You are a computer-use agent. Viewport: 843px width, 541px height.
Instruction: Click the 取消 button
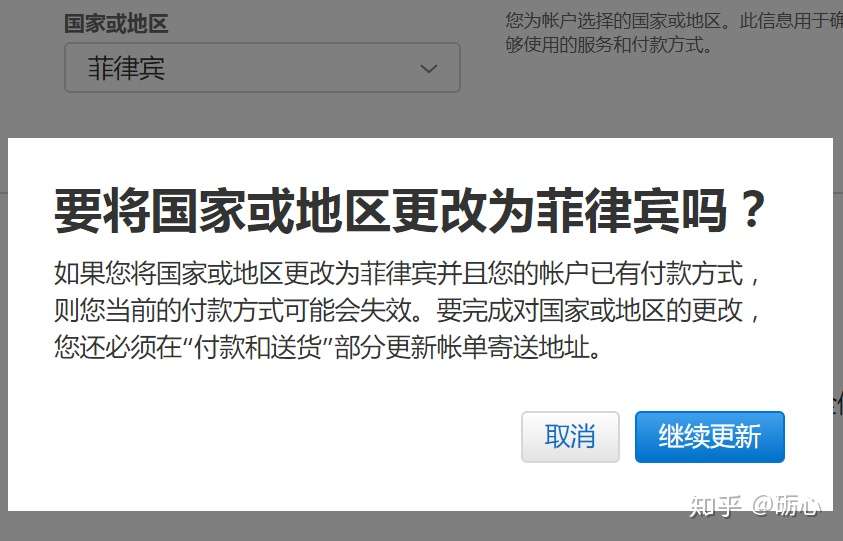click(570, 437)
